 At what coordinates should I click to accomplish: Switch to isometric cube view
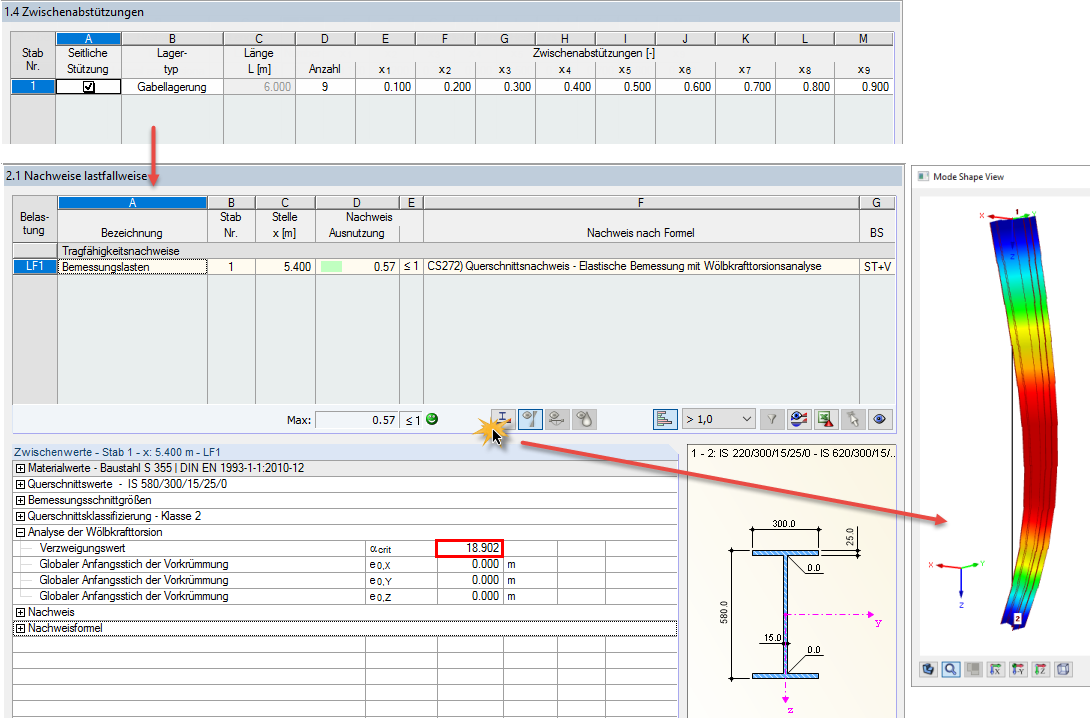[x=1063, y=669]
